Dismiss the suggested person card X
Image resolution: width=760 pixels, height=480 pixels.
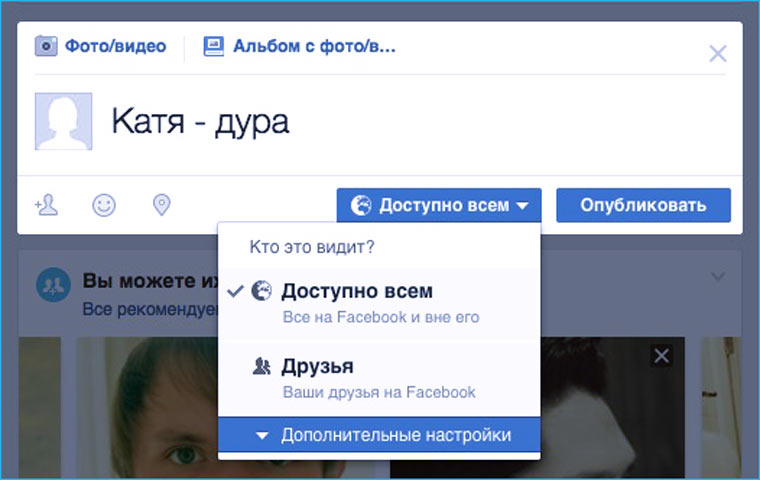(x=662, y=356)
